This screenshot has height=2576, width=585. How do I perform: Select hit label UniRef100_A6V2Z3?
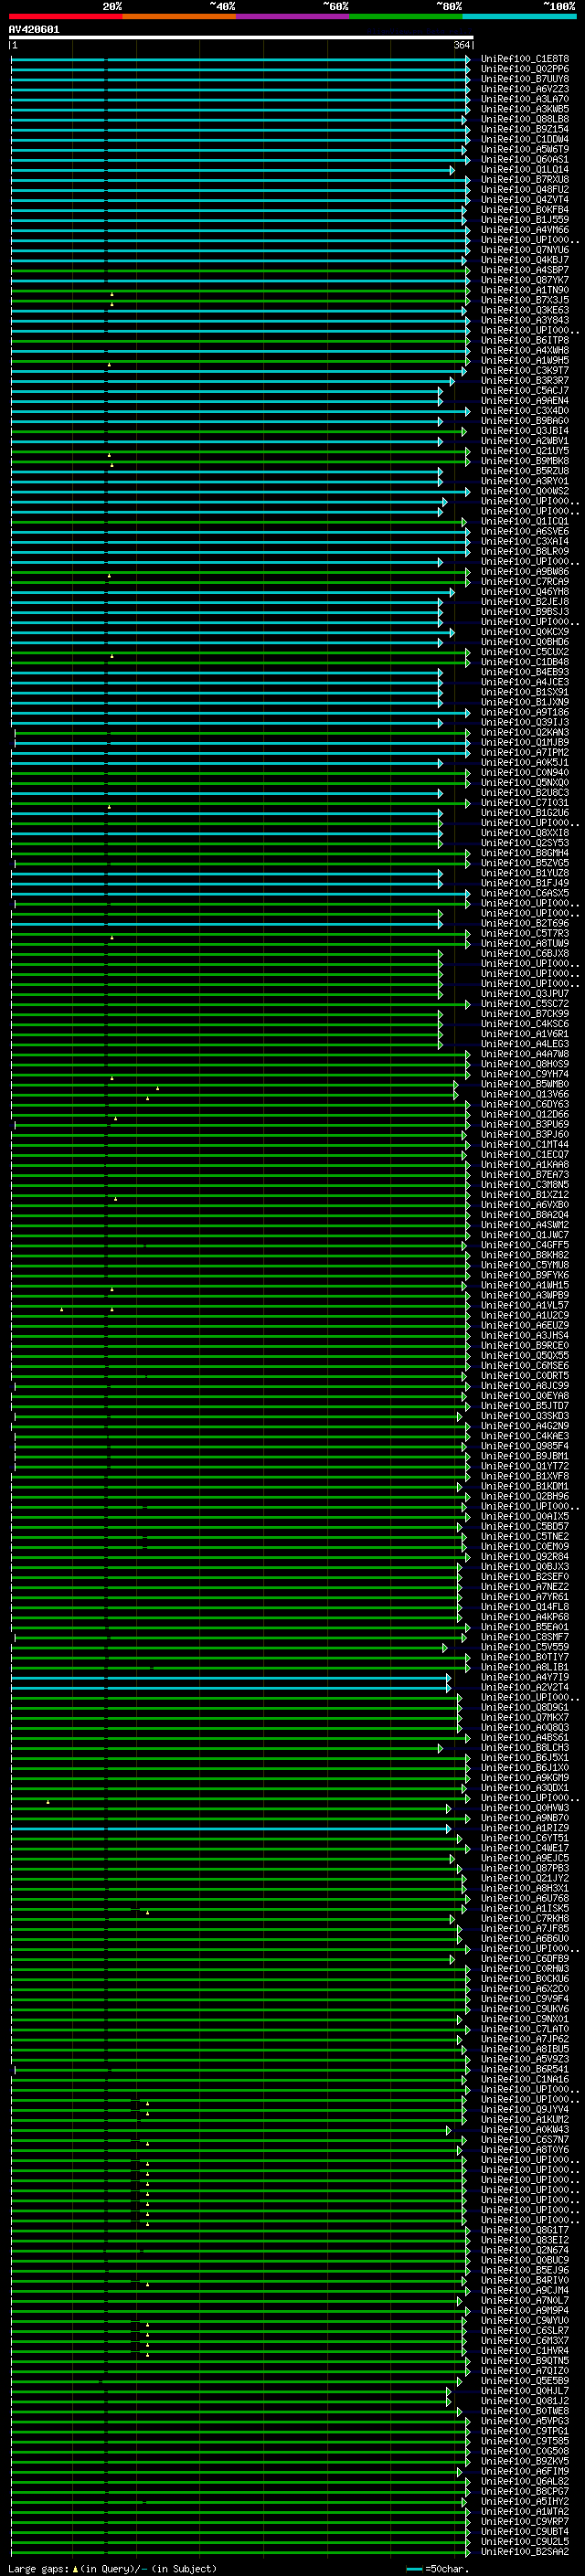tap(525, 89)
